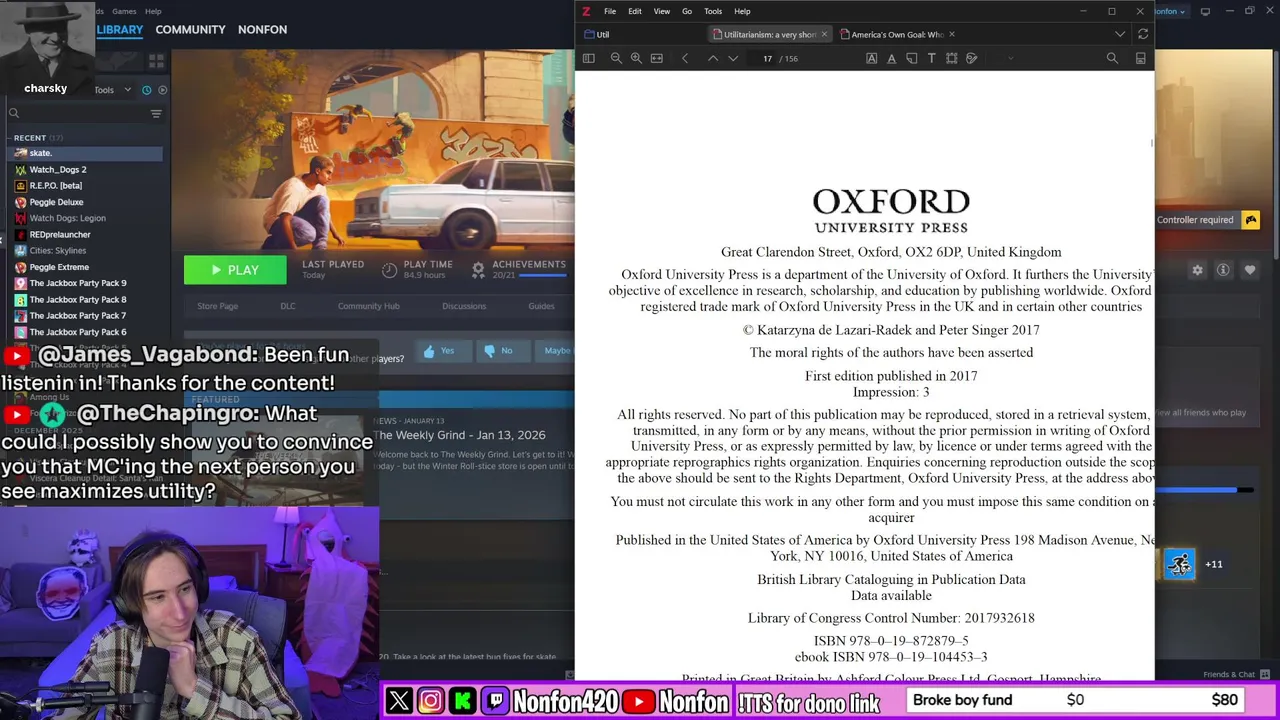Image resolution: width=1280 pixels, height=720 pixels.
Task: Open the Zotero File menu
Action: [x=610, y=11]
